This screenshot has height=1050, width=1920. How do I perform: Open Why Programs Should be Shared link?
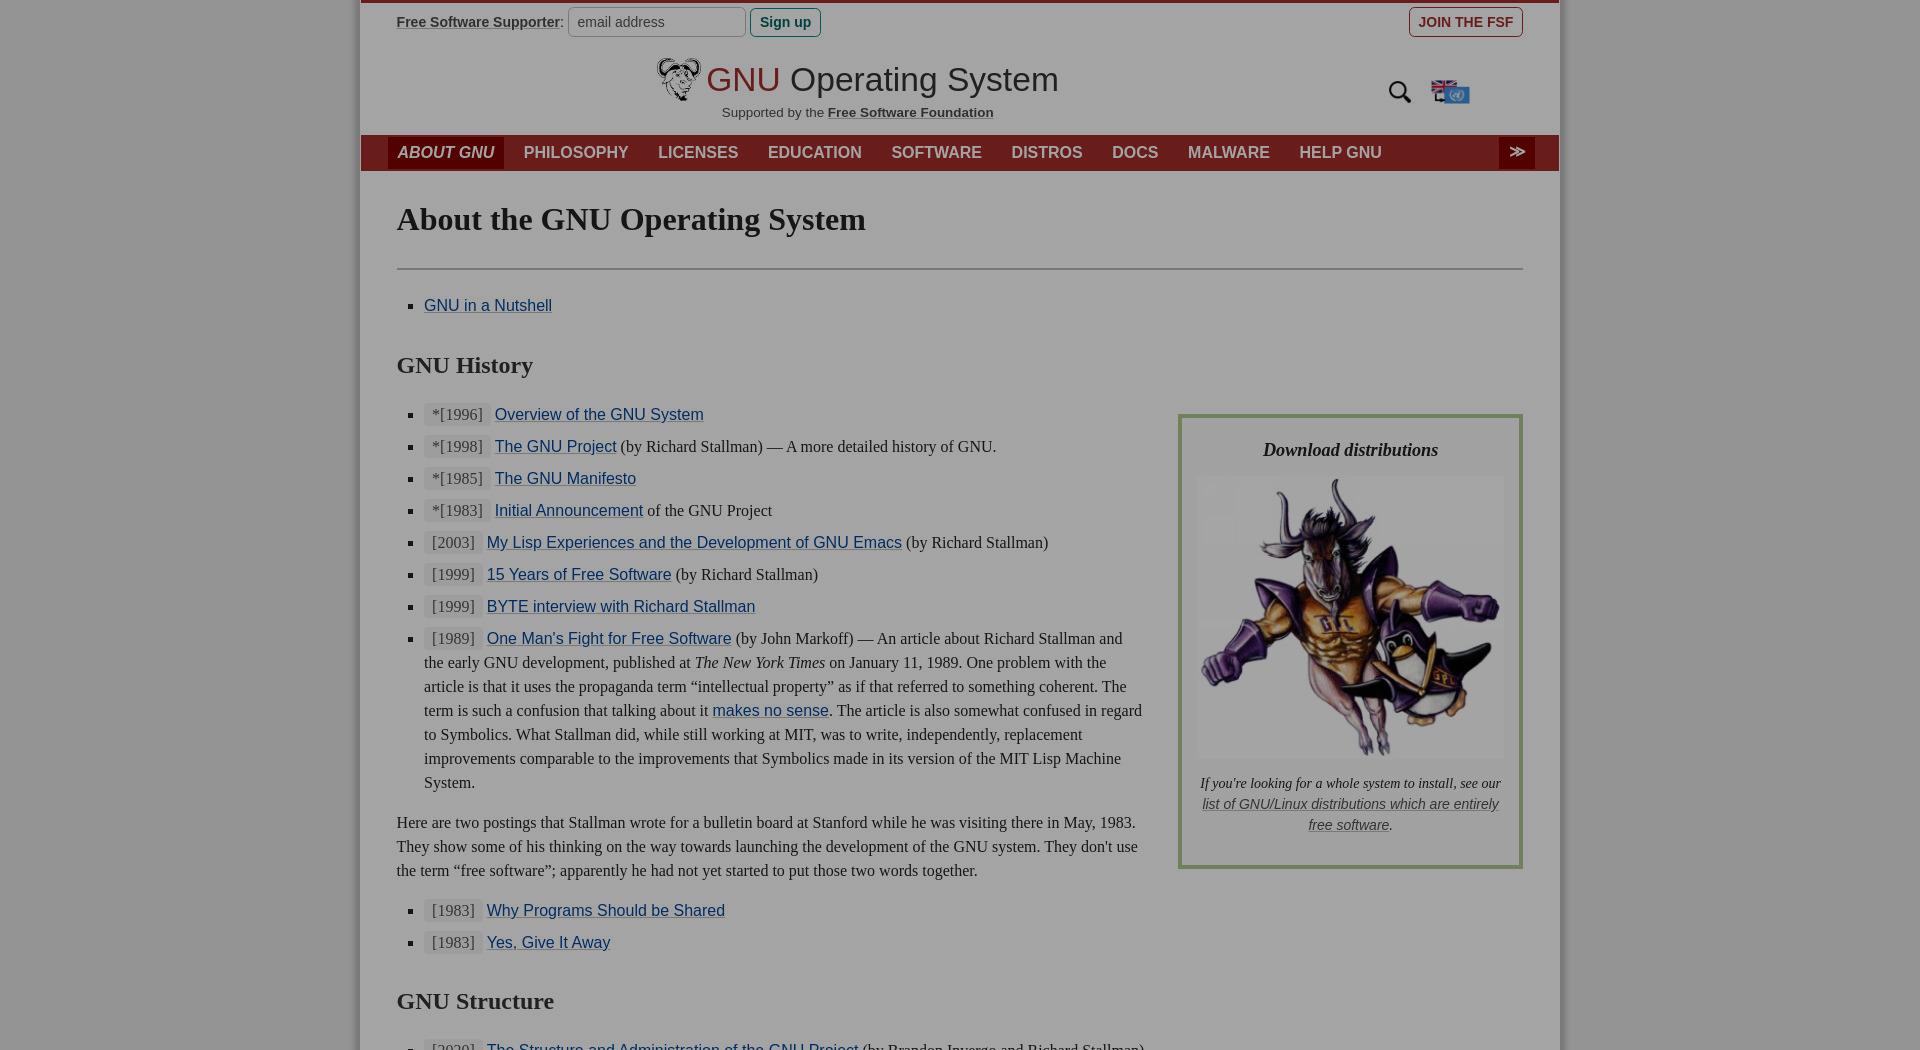[x=605, y=911]
